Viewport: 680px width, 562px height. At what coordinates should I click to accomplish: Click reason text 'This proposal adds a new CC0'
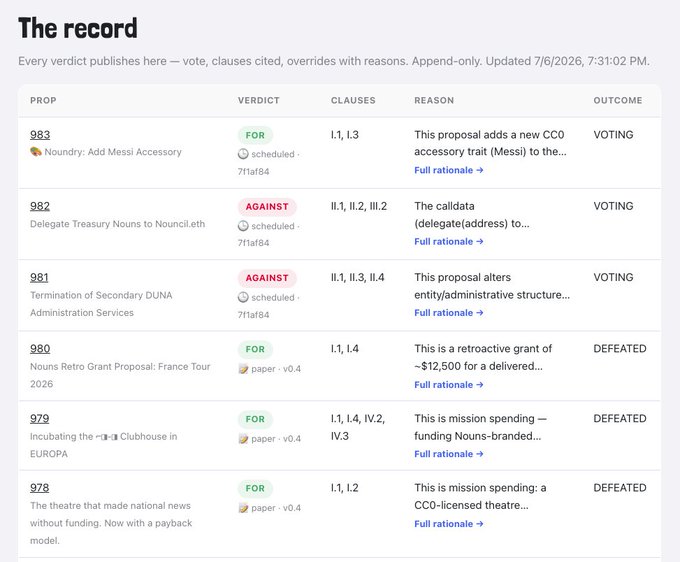[x=489, y=135]
